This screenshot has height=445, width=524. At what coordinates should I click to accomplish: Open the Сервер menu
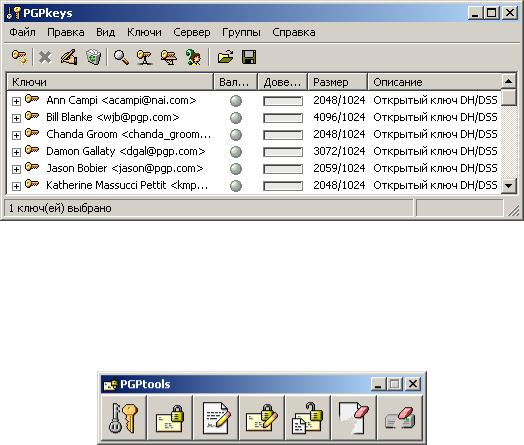[192, 32]
